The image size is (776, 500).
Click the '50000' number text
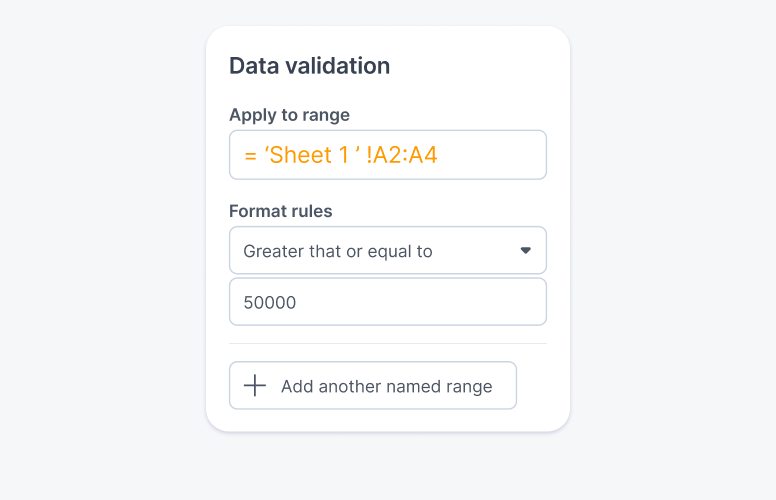click(270, 303)
